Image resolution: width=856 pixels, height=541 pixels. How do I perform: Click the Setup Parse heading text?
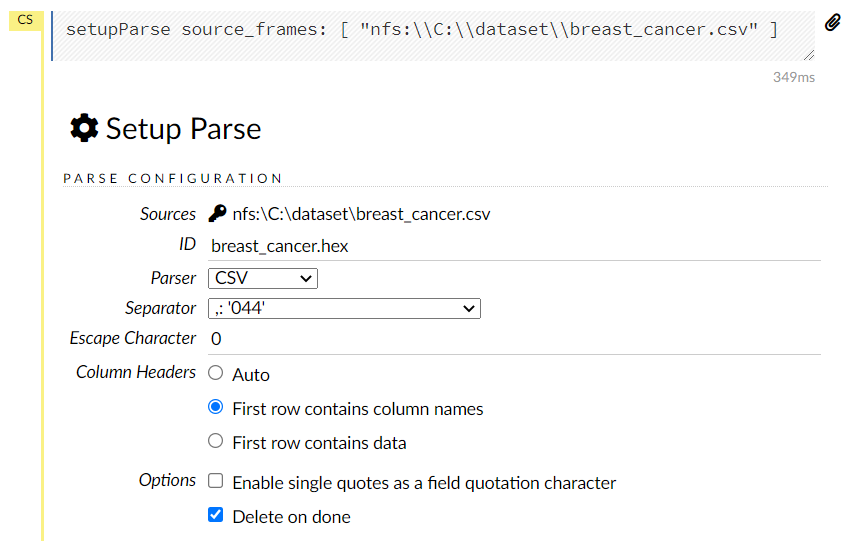click(183, 129)
